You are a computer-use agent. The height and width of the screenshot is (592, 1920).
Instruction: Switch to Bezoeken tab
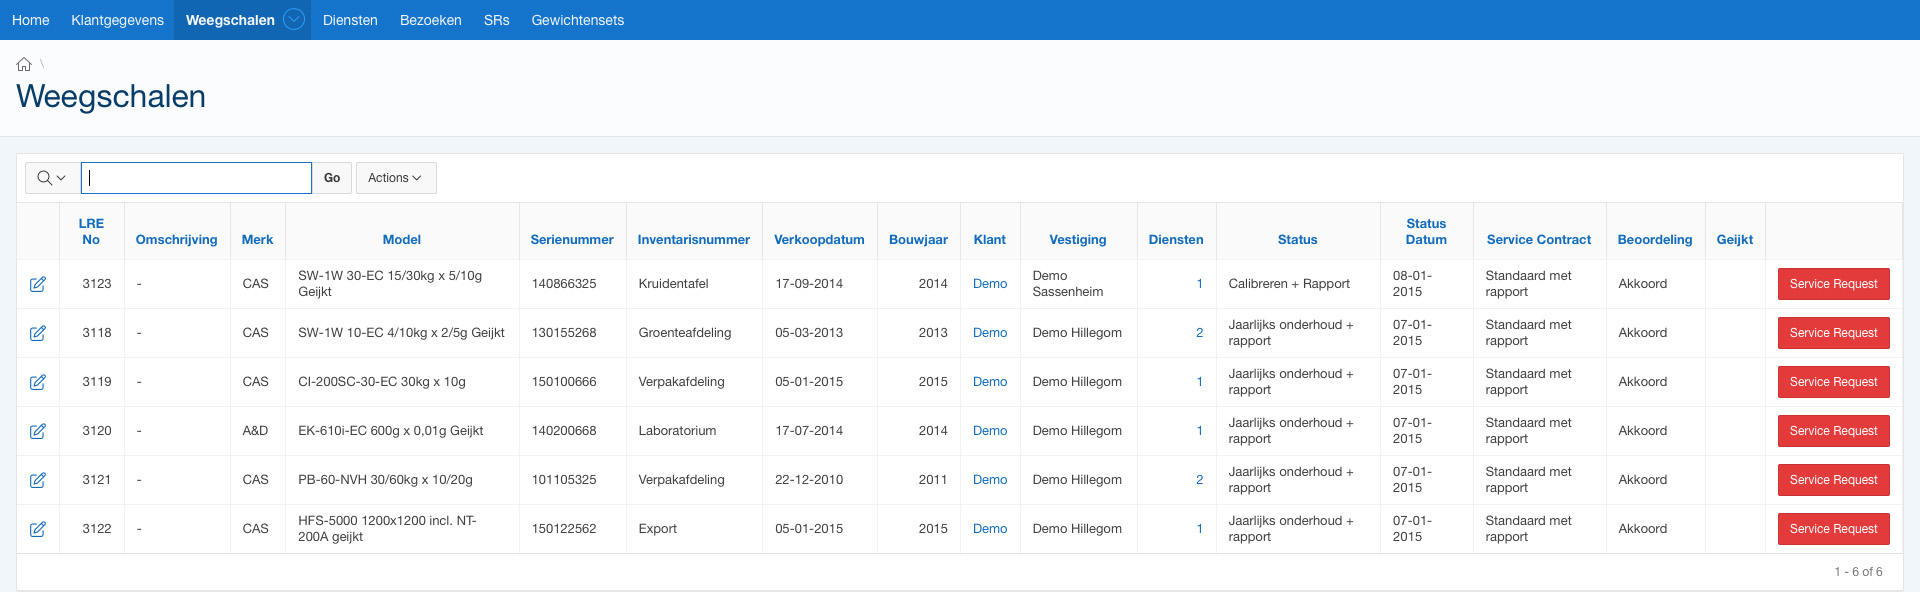(431, 20)
